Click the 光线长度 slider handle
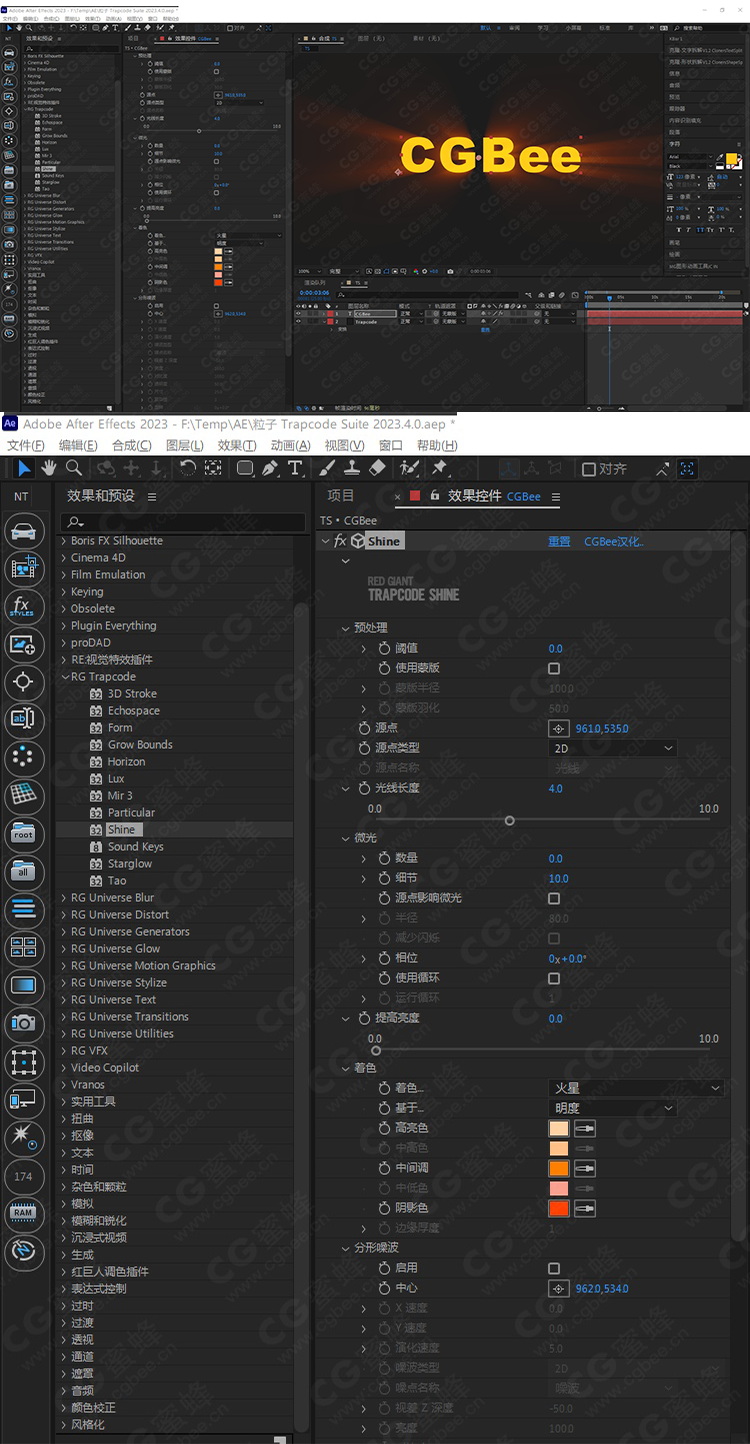750x1444 pixels. [x=510, y=820]
